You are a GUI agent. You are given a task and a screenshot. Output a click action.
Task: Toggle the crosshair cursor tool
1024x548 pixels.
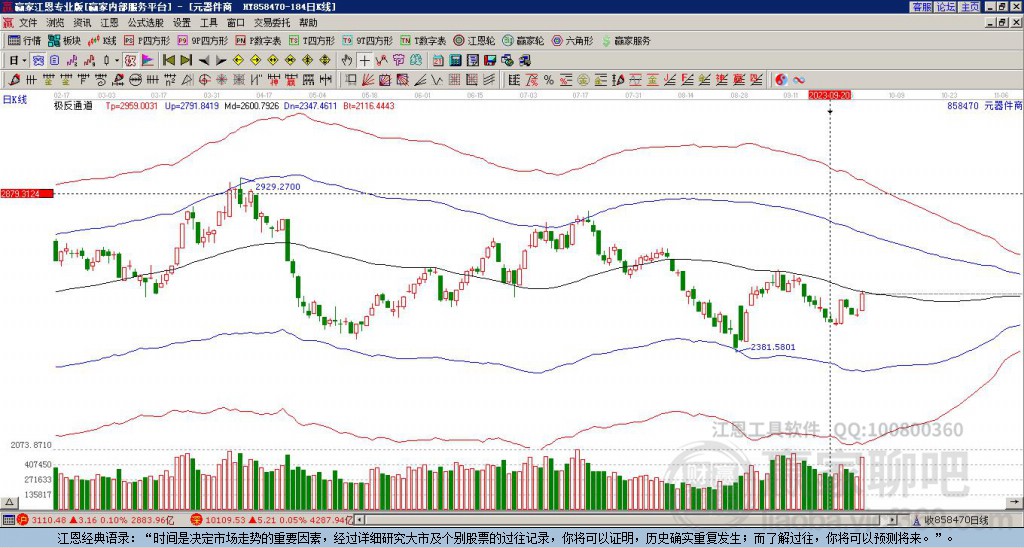[x=364, y=61]
